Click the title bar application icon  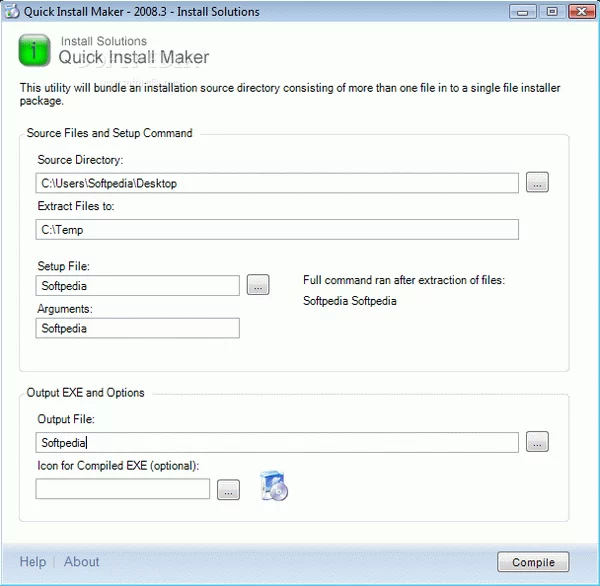pos(12,11)
